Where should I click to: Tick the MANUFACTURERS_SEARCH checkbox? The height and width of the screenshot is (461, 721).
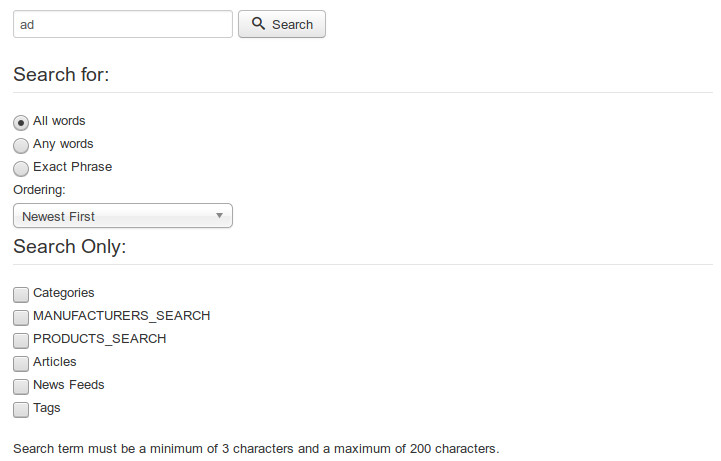pyautogui.click(x=21, y=318)
